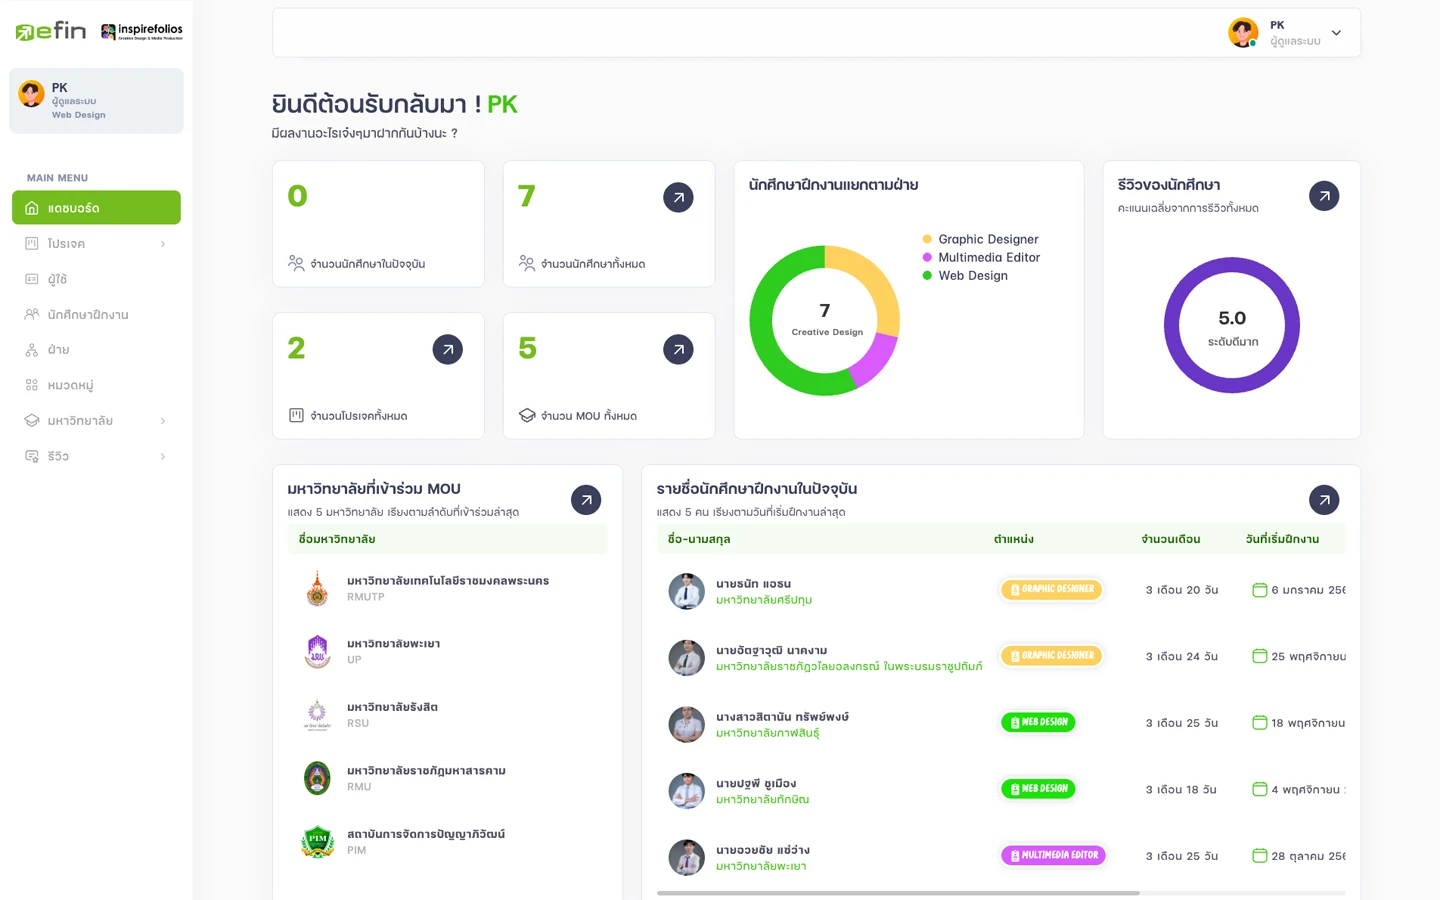Open total MOU card arrow icon
The height and width of the screenshot is (900, 1440).
tap(678, 349)
